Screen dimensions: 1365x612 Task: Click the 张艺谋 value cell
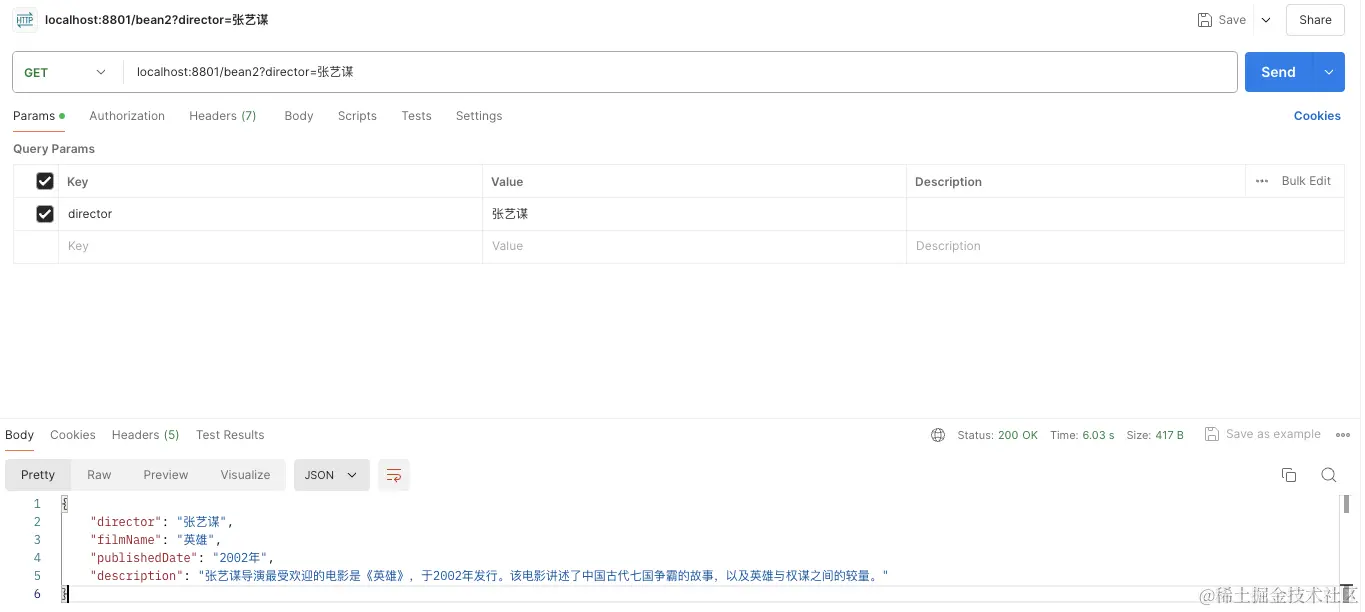tap(694, 214)
